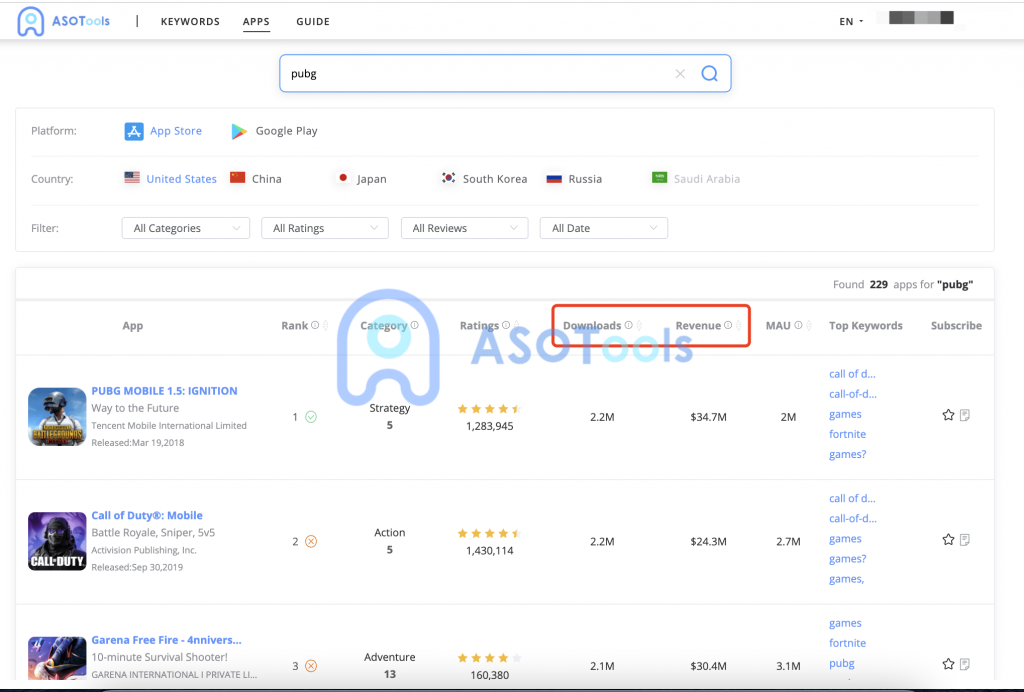Click orange X rank icon for Call of Duty
This screenshot has height=692, width=1024.
click(x=311, y=542)
